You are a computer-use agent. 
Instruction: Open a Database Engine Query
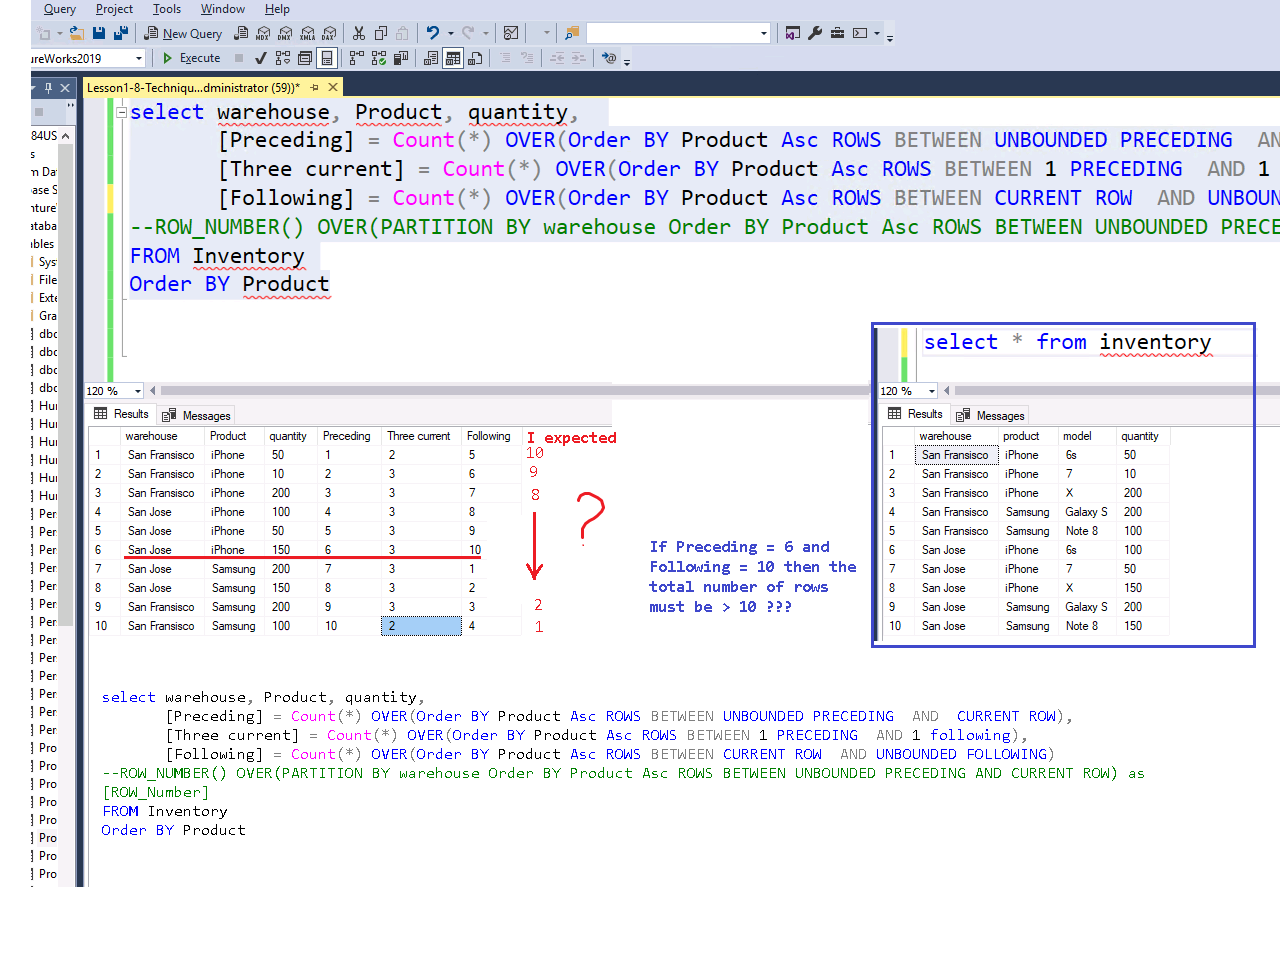pos(241,33)
